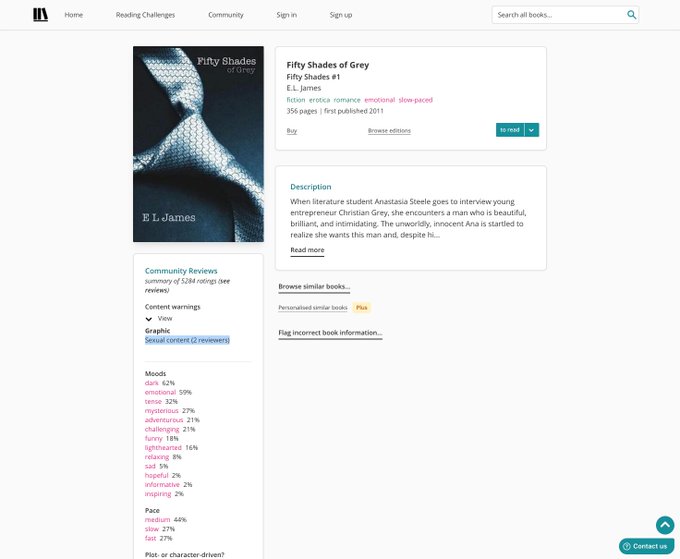Screen dimensions: 680x559
Task: Open the Home menu item
Action: point(74,15)
